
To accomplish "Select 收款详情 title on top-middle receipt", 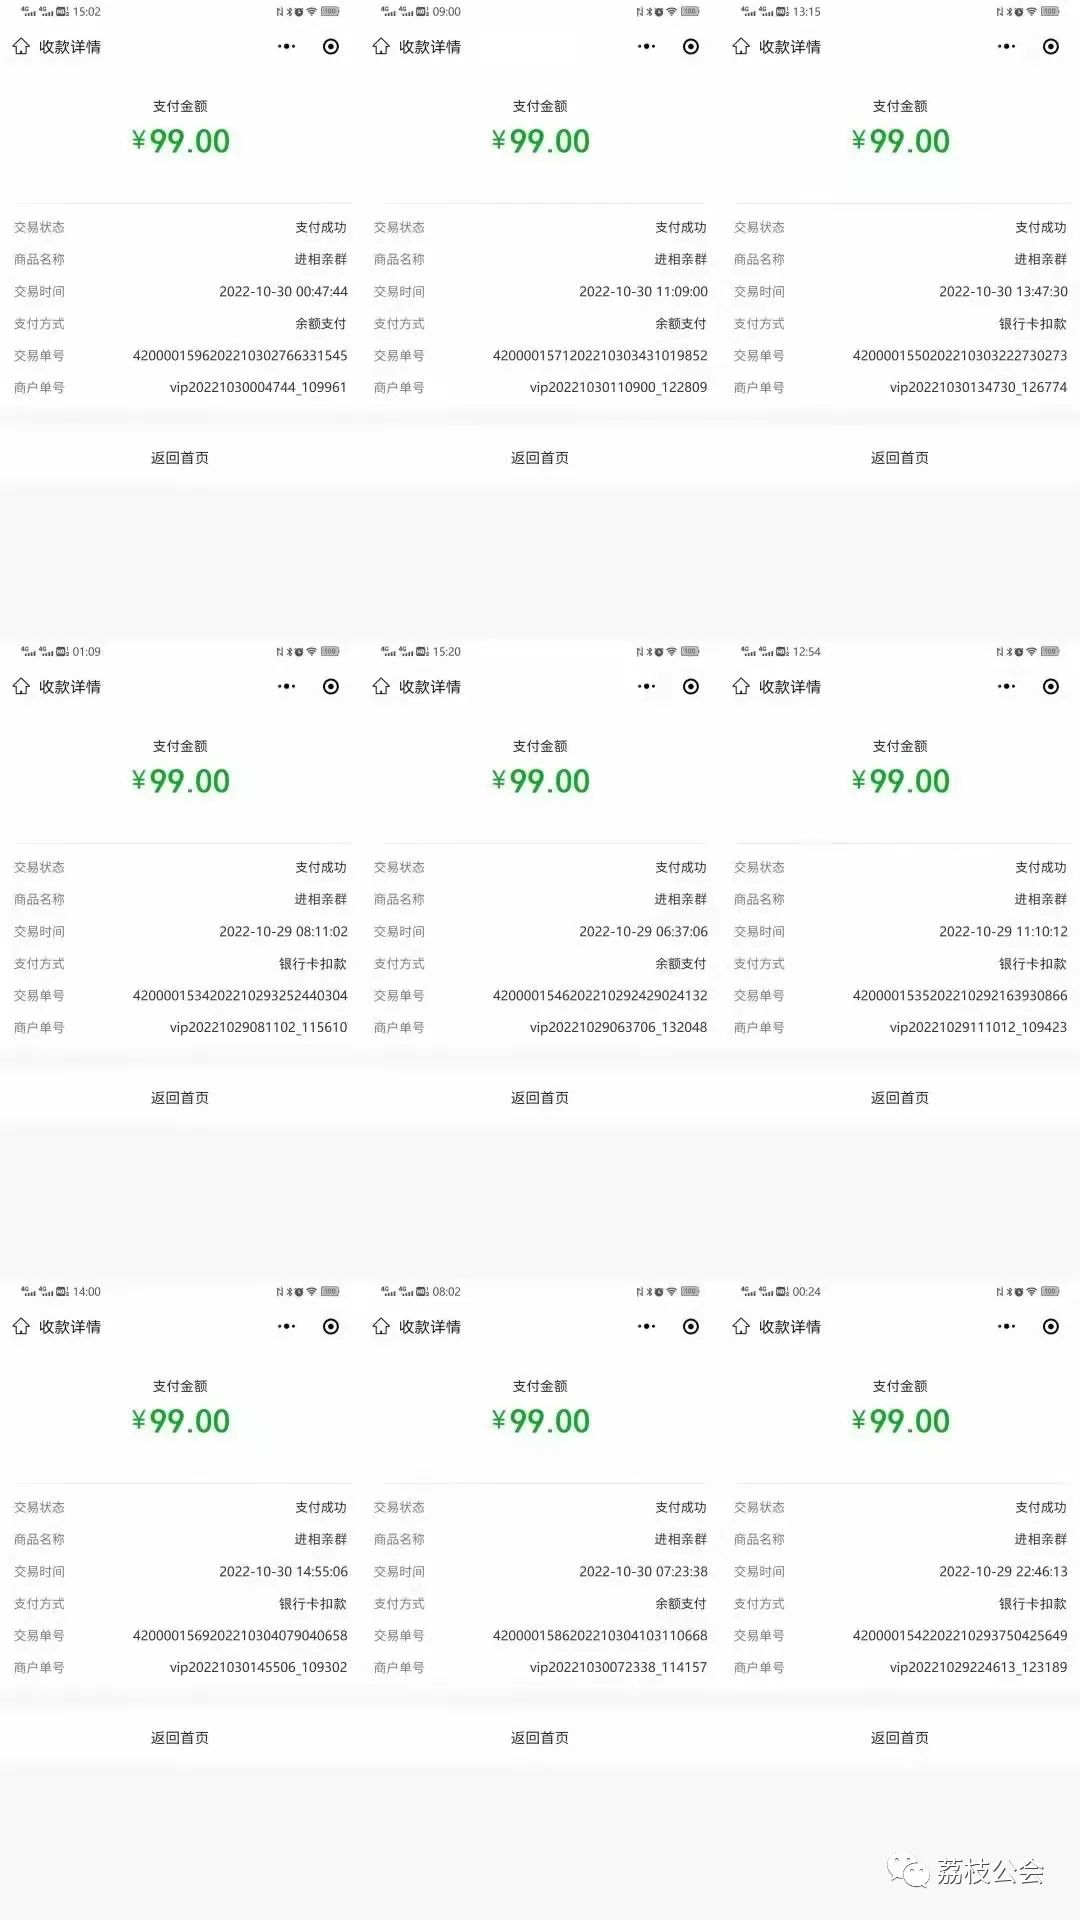I will (x=435, y=46).
